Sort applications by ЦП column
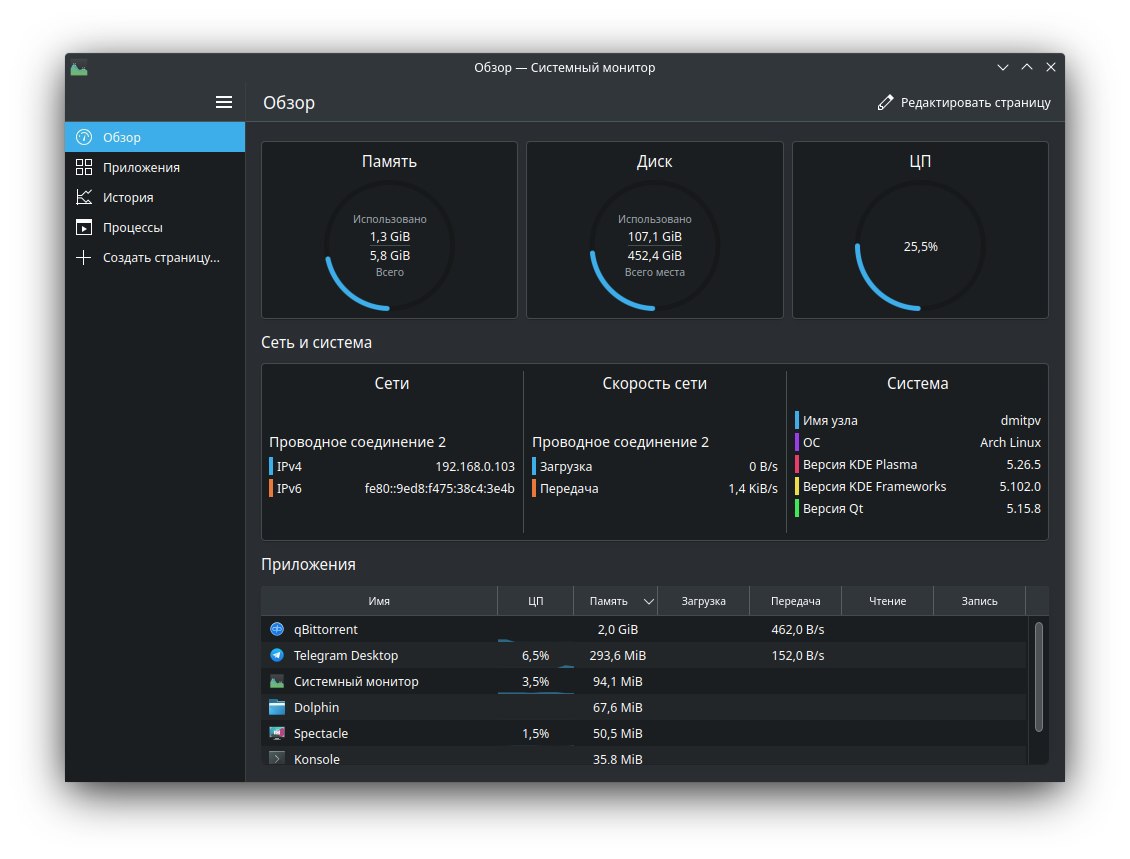This screenshot has width=1130, height=859. point(535,601)
